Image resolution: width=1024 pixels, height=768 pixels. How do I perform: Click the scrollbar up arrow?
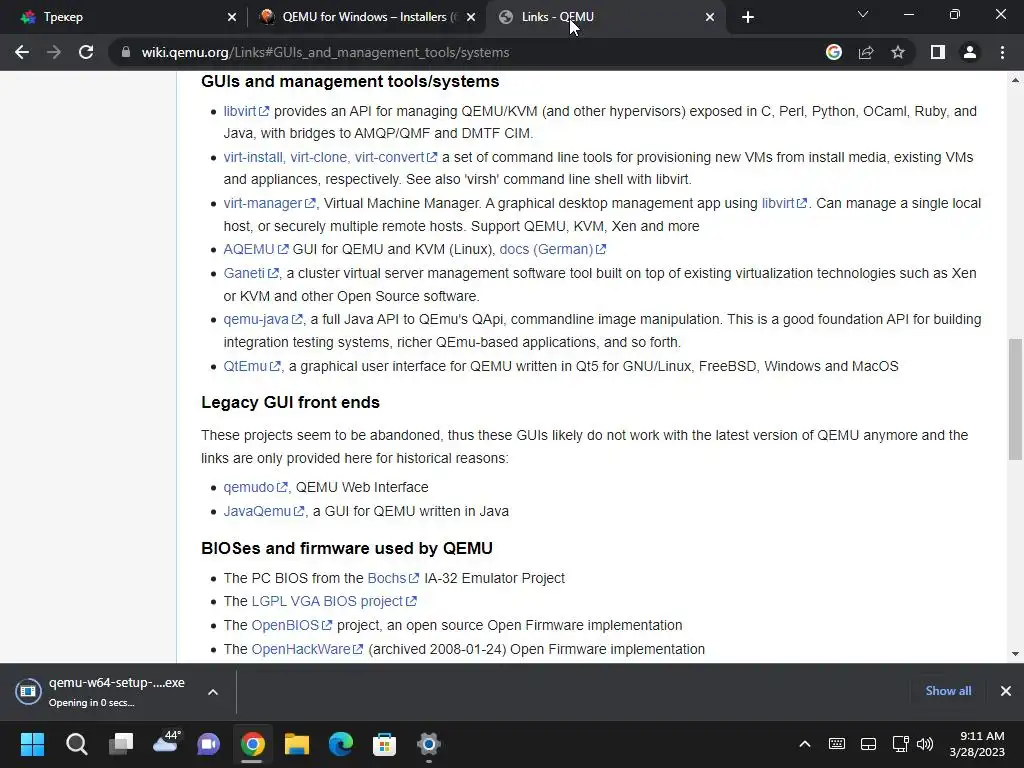point(1015,80)
